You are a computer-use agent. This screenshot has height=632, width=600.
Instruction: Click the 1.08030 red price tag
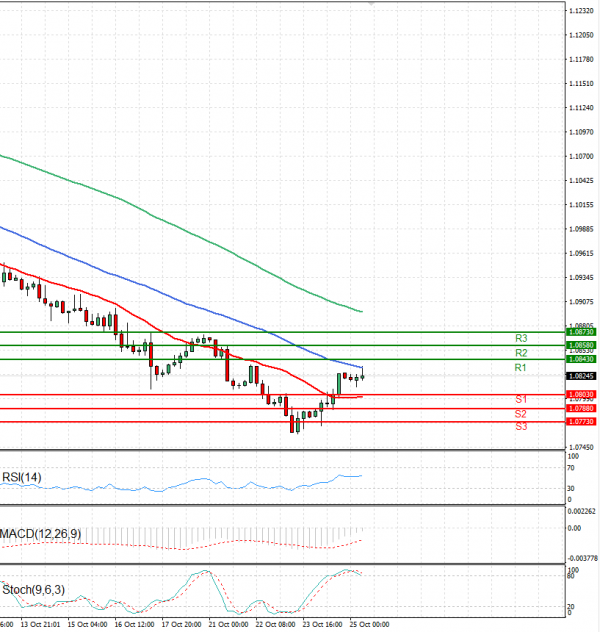581,394
